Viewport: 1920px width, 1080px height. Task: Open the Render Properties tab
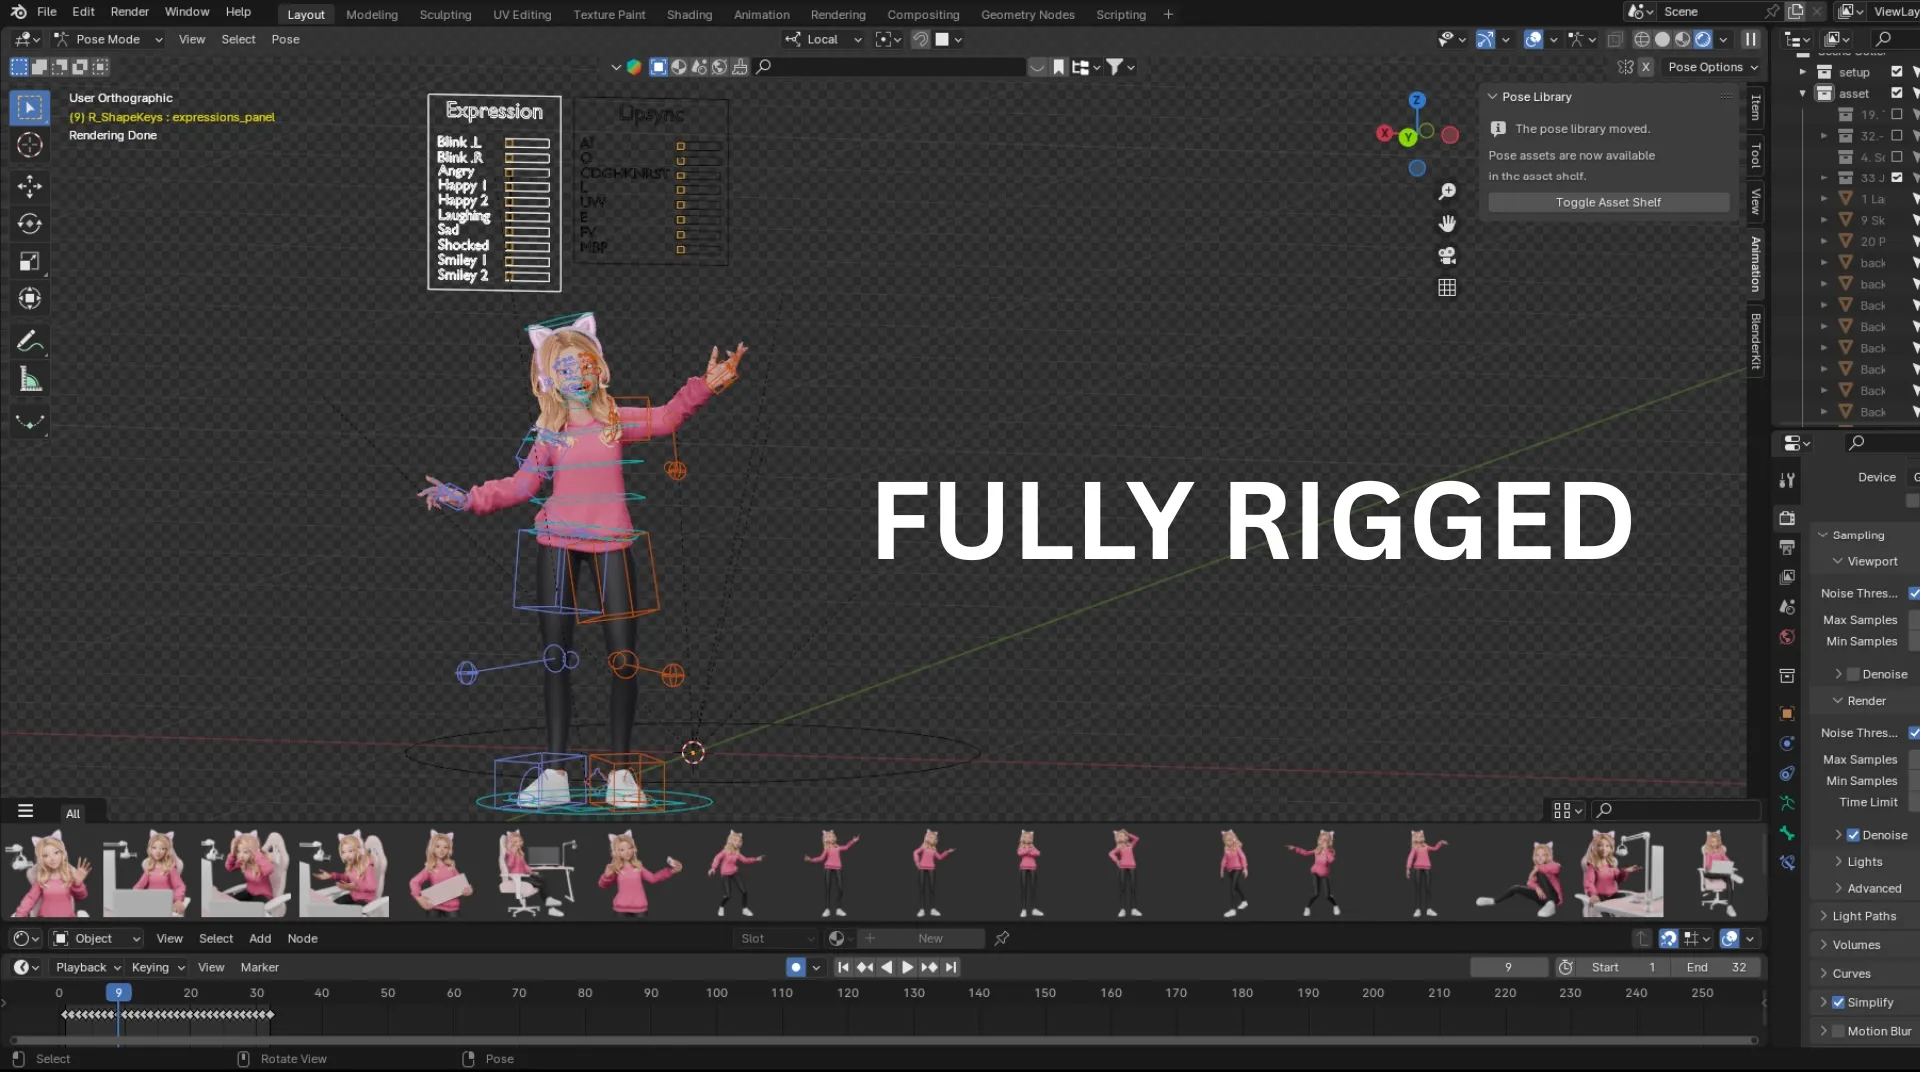coord(1786,518)
